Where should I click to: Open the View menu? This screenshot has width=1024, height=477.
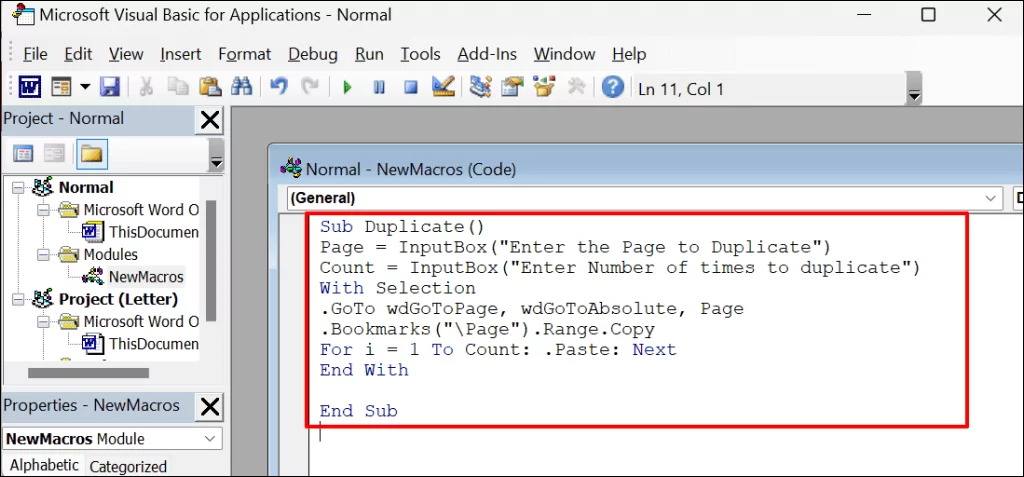pyautogui.click(x=126, y=54)
